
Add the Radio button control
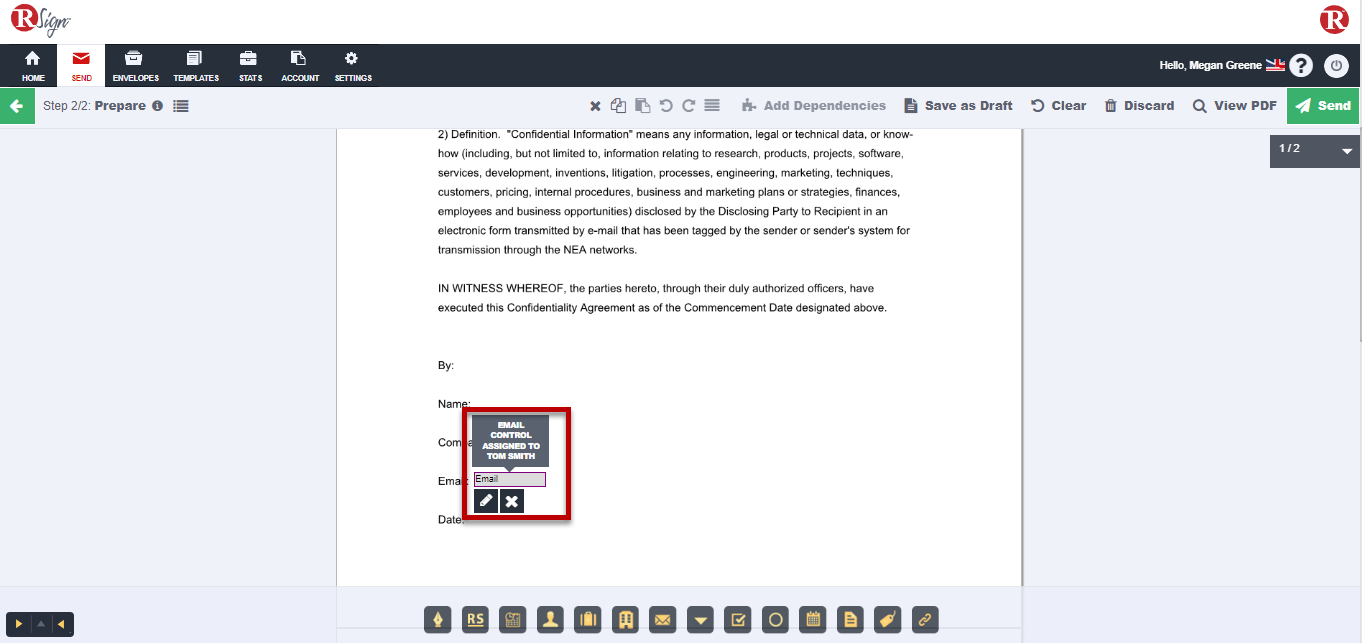coord(775,620)
